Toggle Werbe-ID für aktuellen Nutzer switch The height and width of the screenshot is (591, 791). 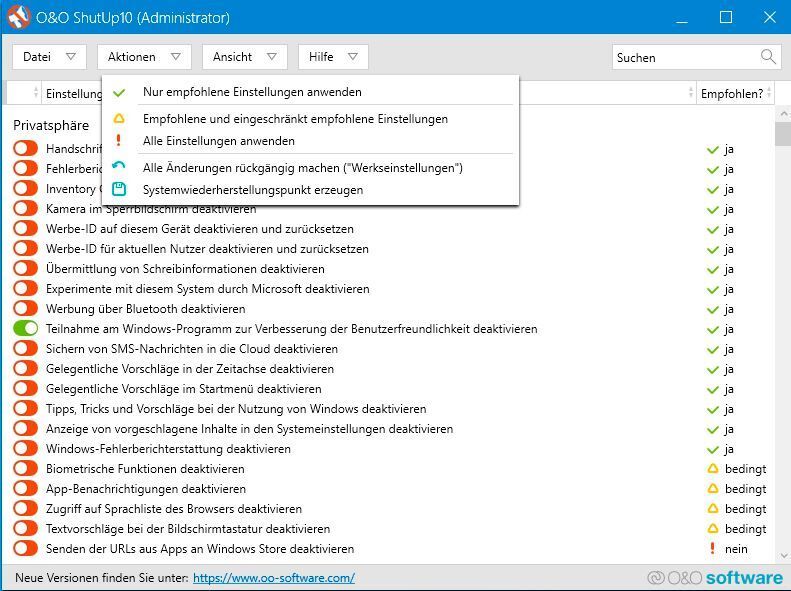[26, 249]
